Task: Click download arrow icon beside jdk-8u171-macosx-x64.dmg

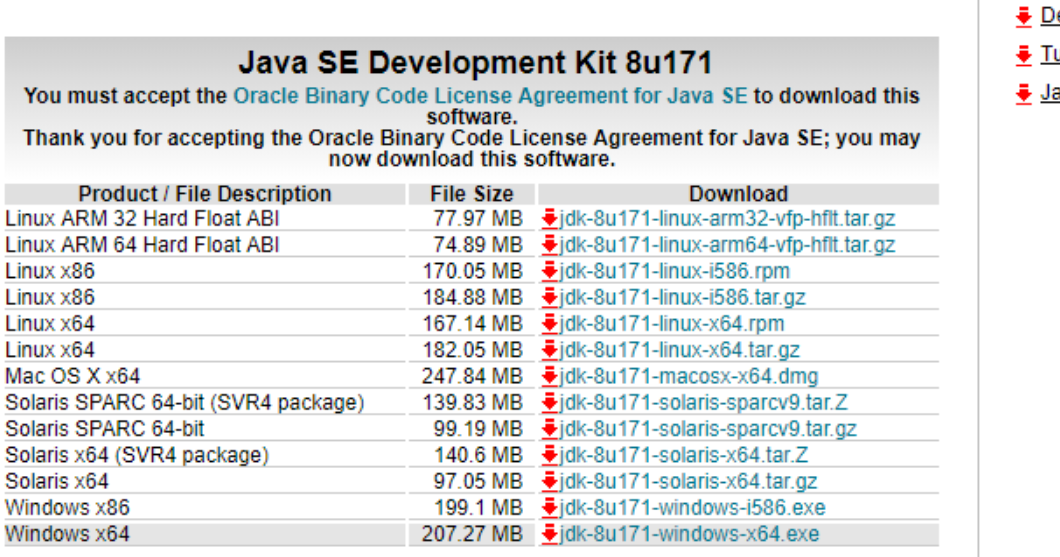Action: click(550, 376)
